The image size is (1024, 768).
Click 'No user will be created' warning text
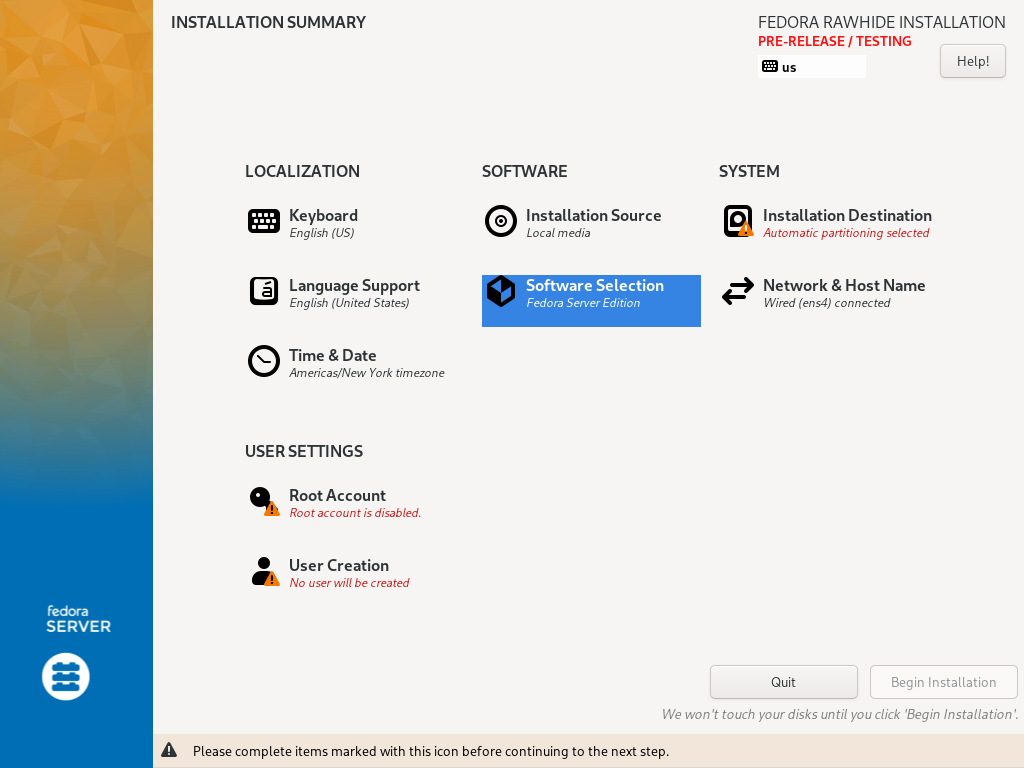point(349,583)
